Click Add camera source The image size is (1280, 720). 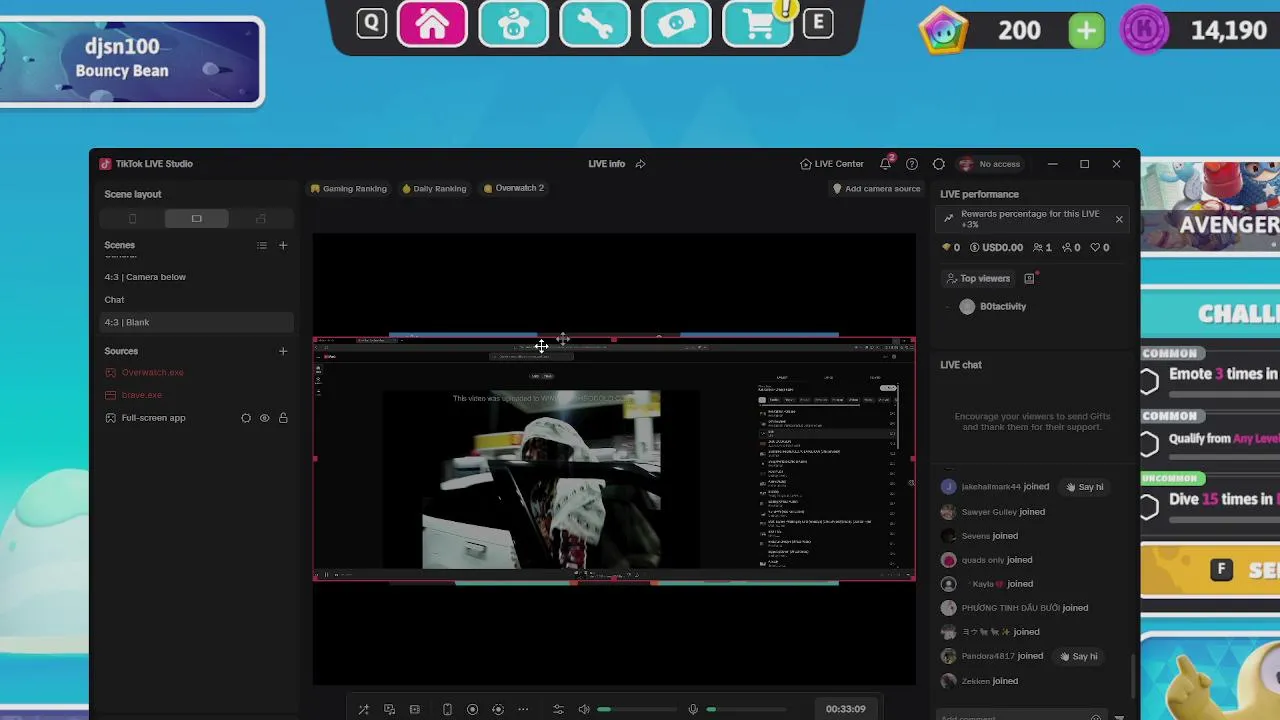[x=876, y=188]
